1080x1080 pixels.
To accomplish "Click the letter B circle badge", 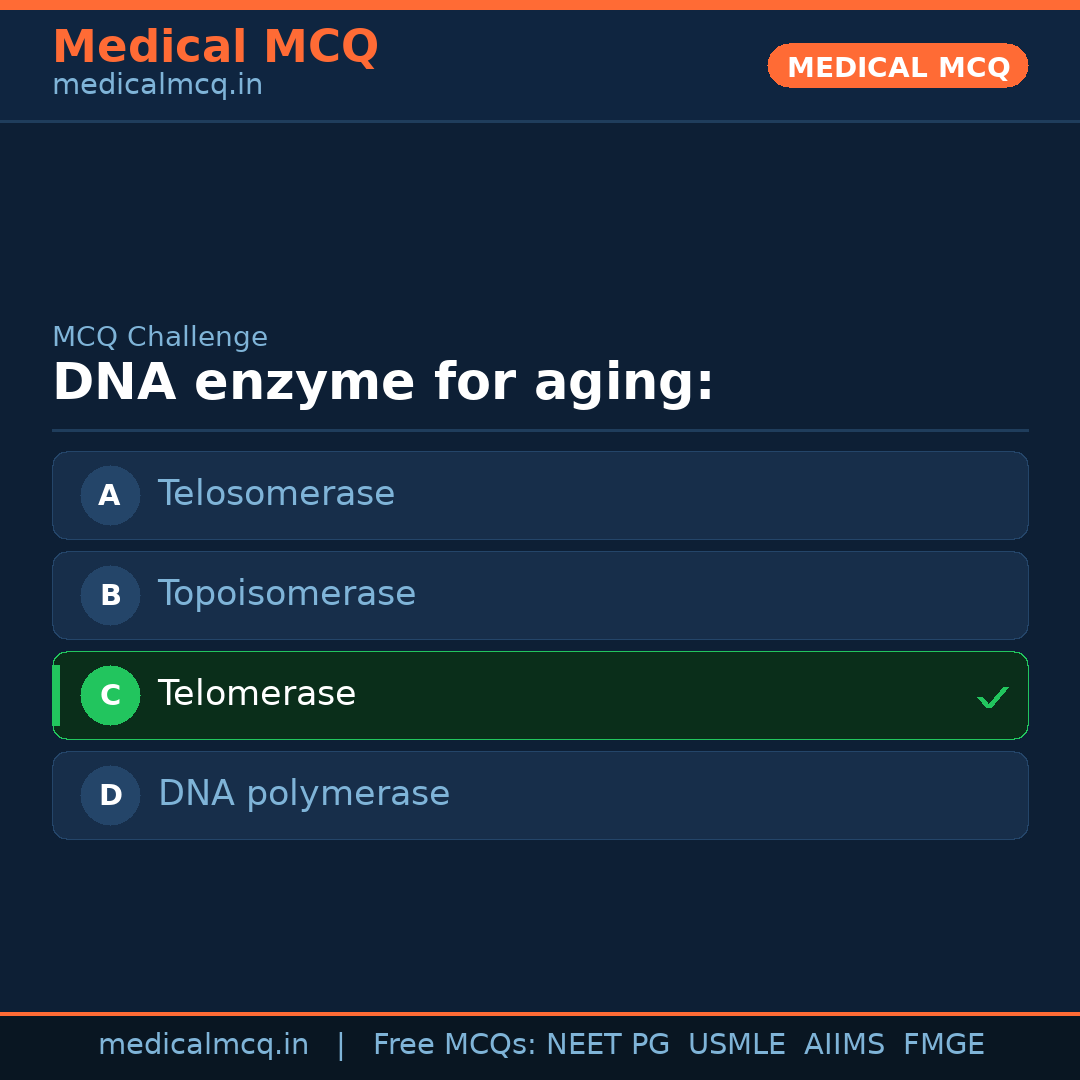I will [110, 595].
